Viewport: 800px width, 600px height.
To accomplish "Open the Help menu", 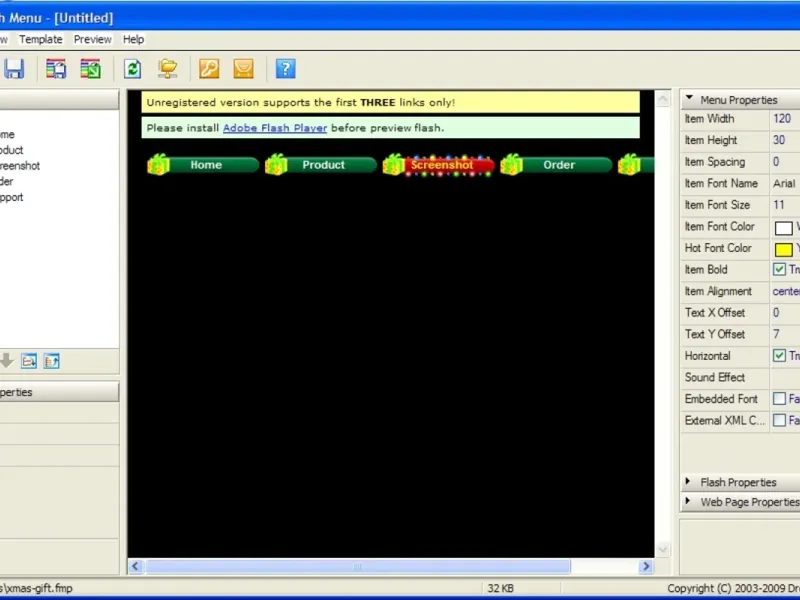I will click(133, 39).
